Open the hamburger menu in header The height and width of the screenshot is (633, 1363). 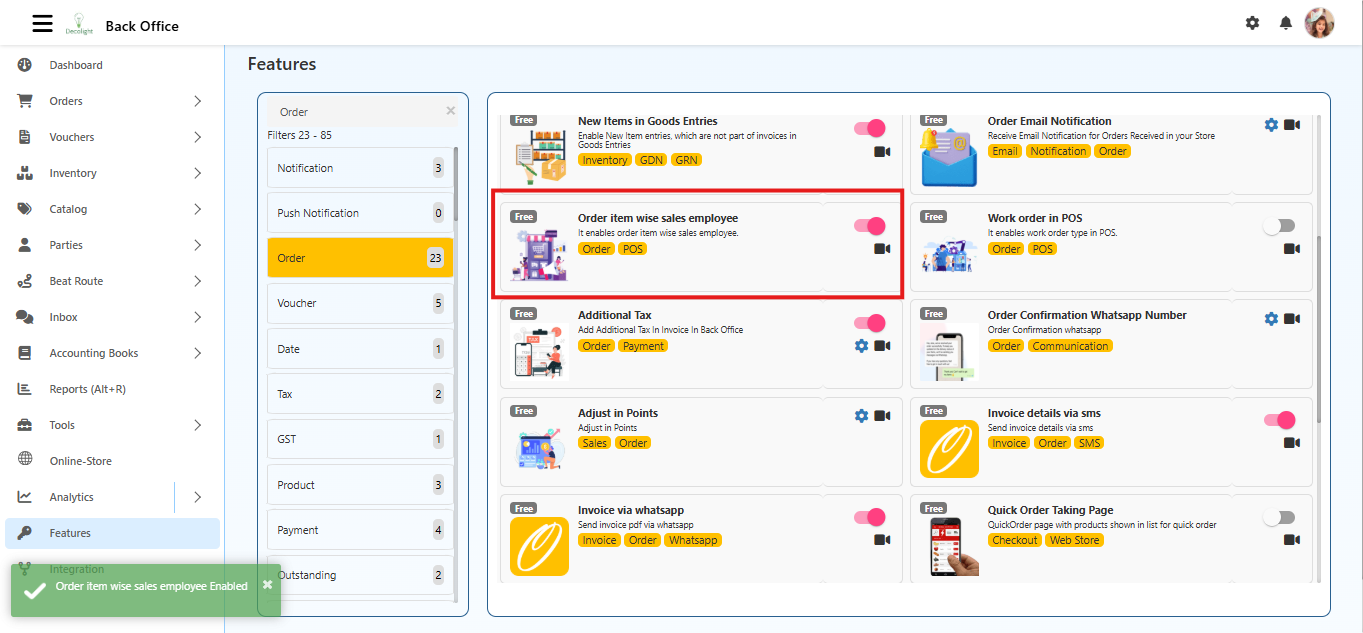pyautogui.click(x=42, y=24)
